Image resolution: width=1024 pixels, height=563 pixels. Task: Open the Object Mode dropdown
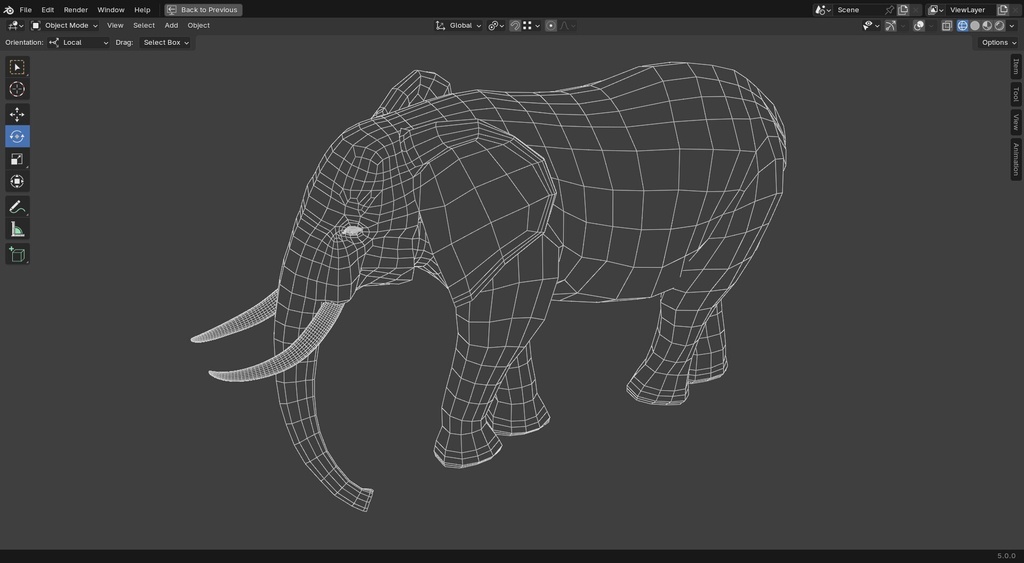click(x=64, y=25)
